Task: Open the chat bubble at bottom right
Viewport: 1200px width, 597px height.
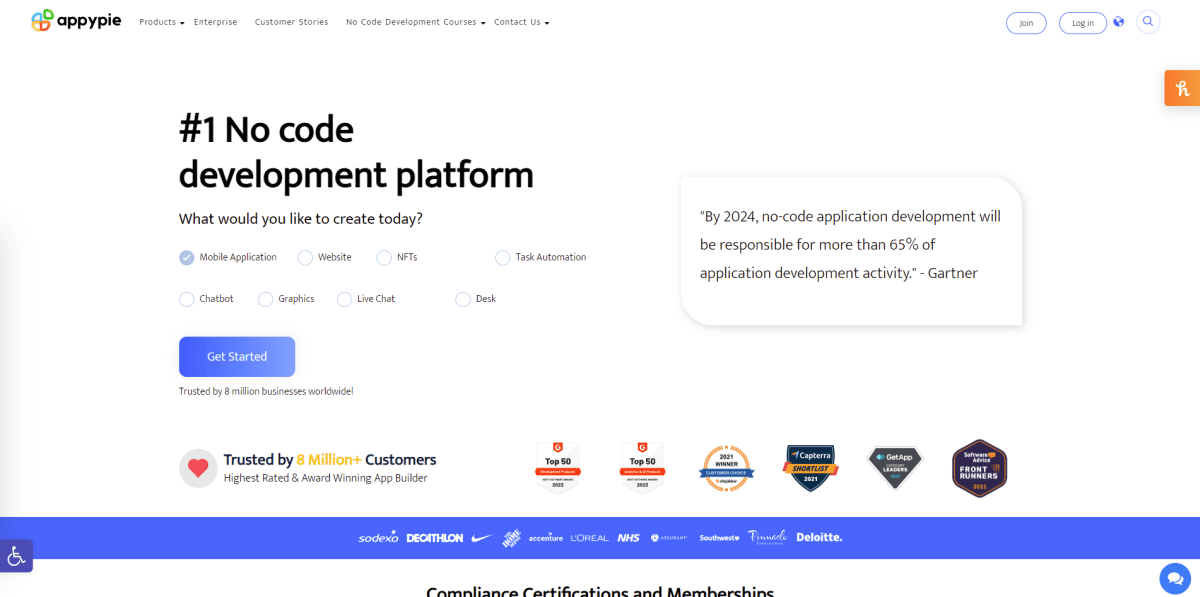Action: (1174, 578)
